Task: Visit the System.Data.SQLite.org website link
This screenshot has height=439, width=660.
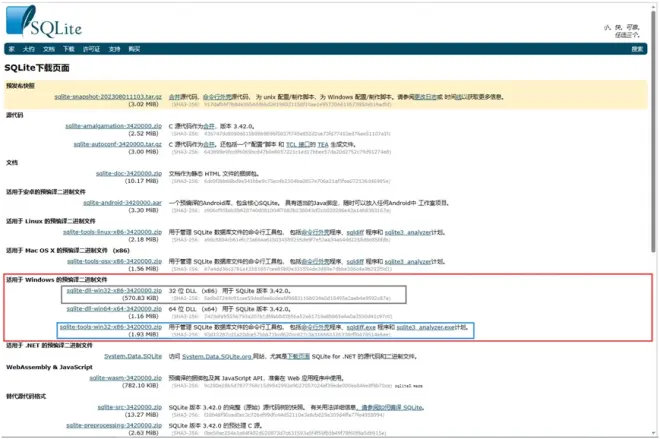Action: click(217, 356)
